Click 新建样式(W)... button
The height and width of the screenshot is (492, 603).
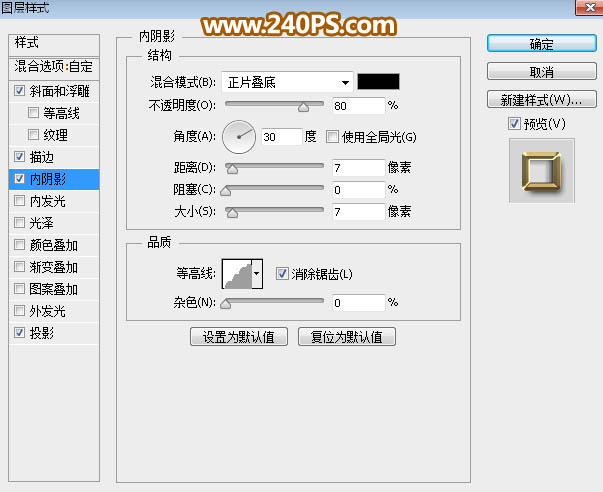click(x=542, y=100)
